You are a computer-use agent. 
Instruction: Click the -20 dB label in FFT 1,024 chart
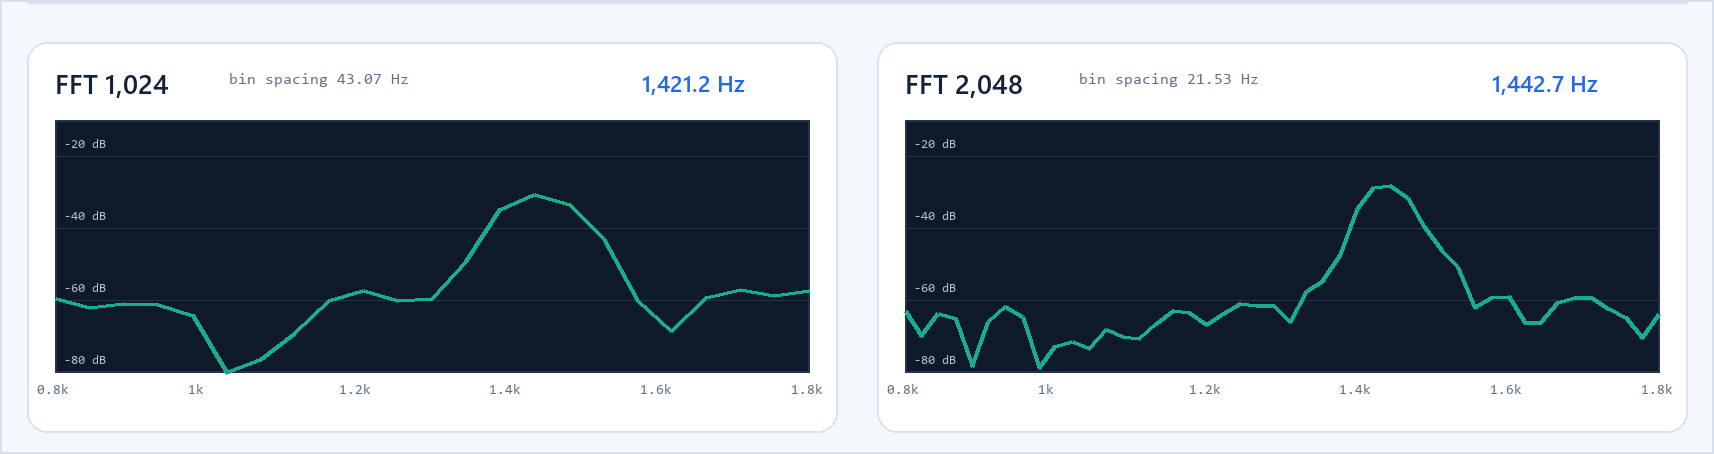coord(85,144)
